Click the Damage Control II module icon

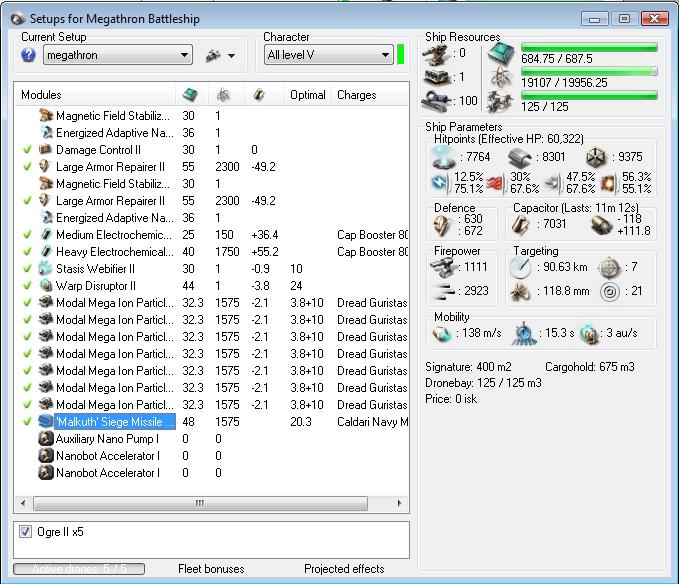point(45,150)
